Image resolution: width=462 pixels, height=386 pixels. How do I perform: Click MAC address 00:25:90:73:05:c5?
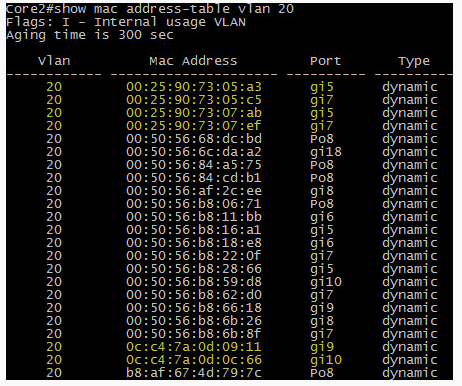coord(194,100)
